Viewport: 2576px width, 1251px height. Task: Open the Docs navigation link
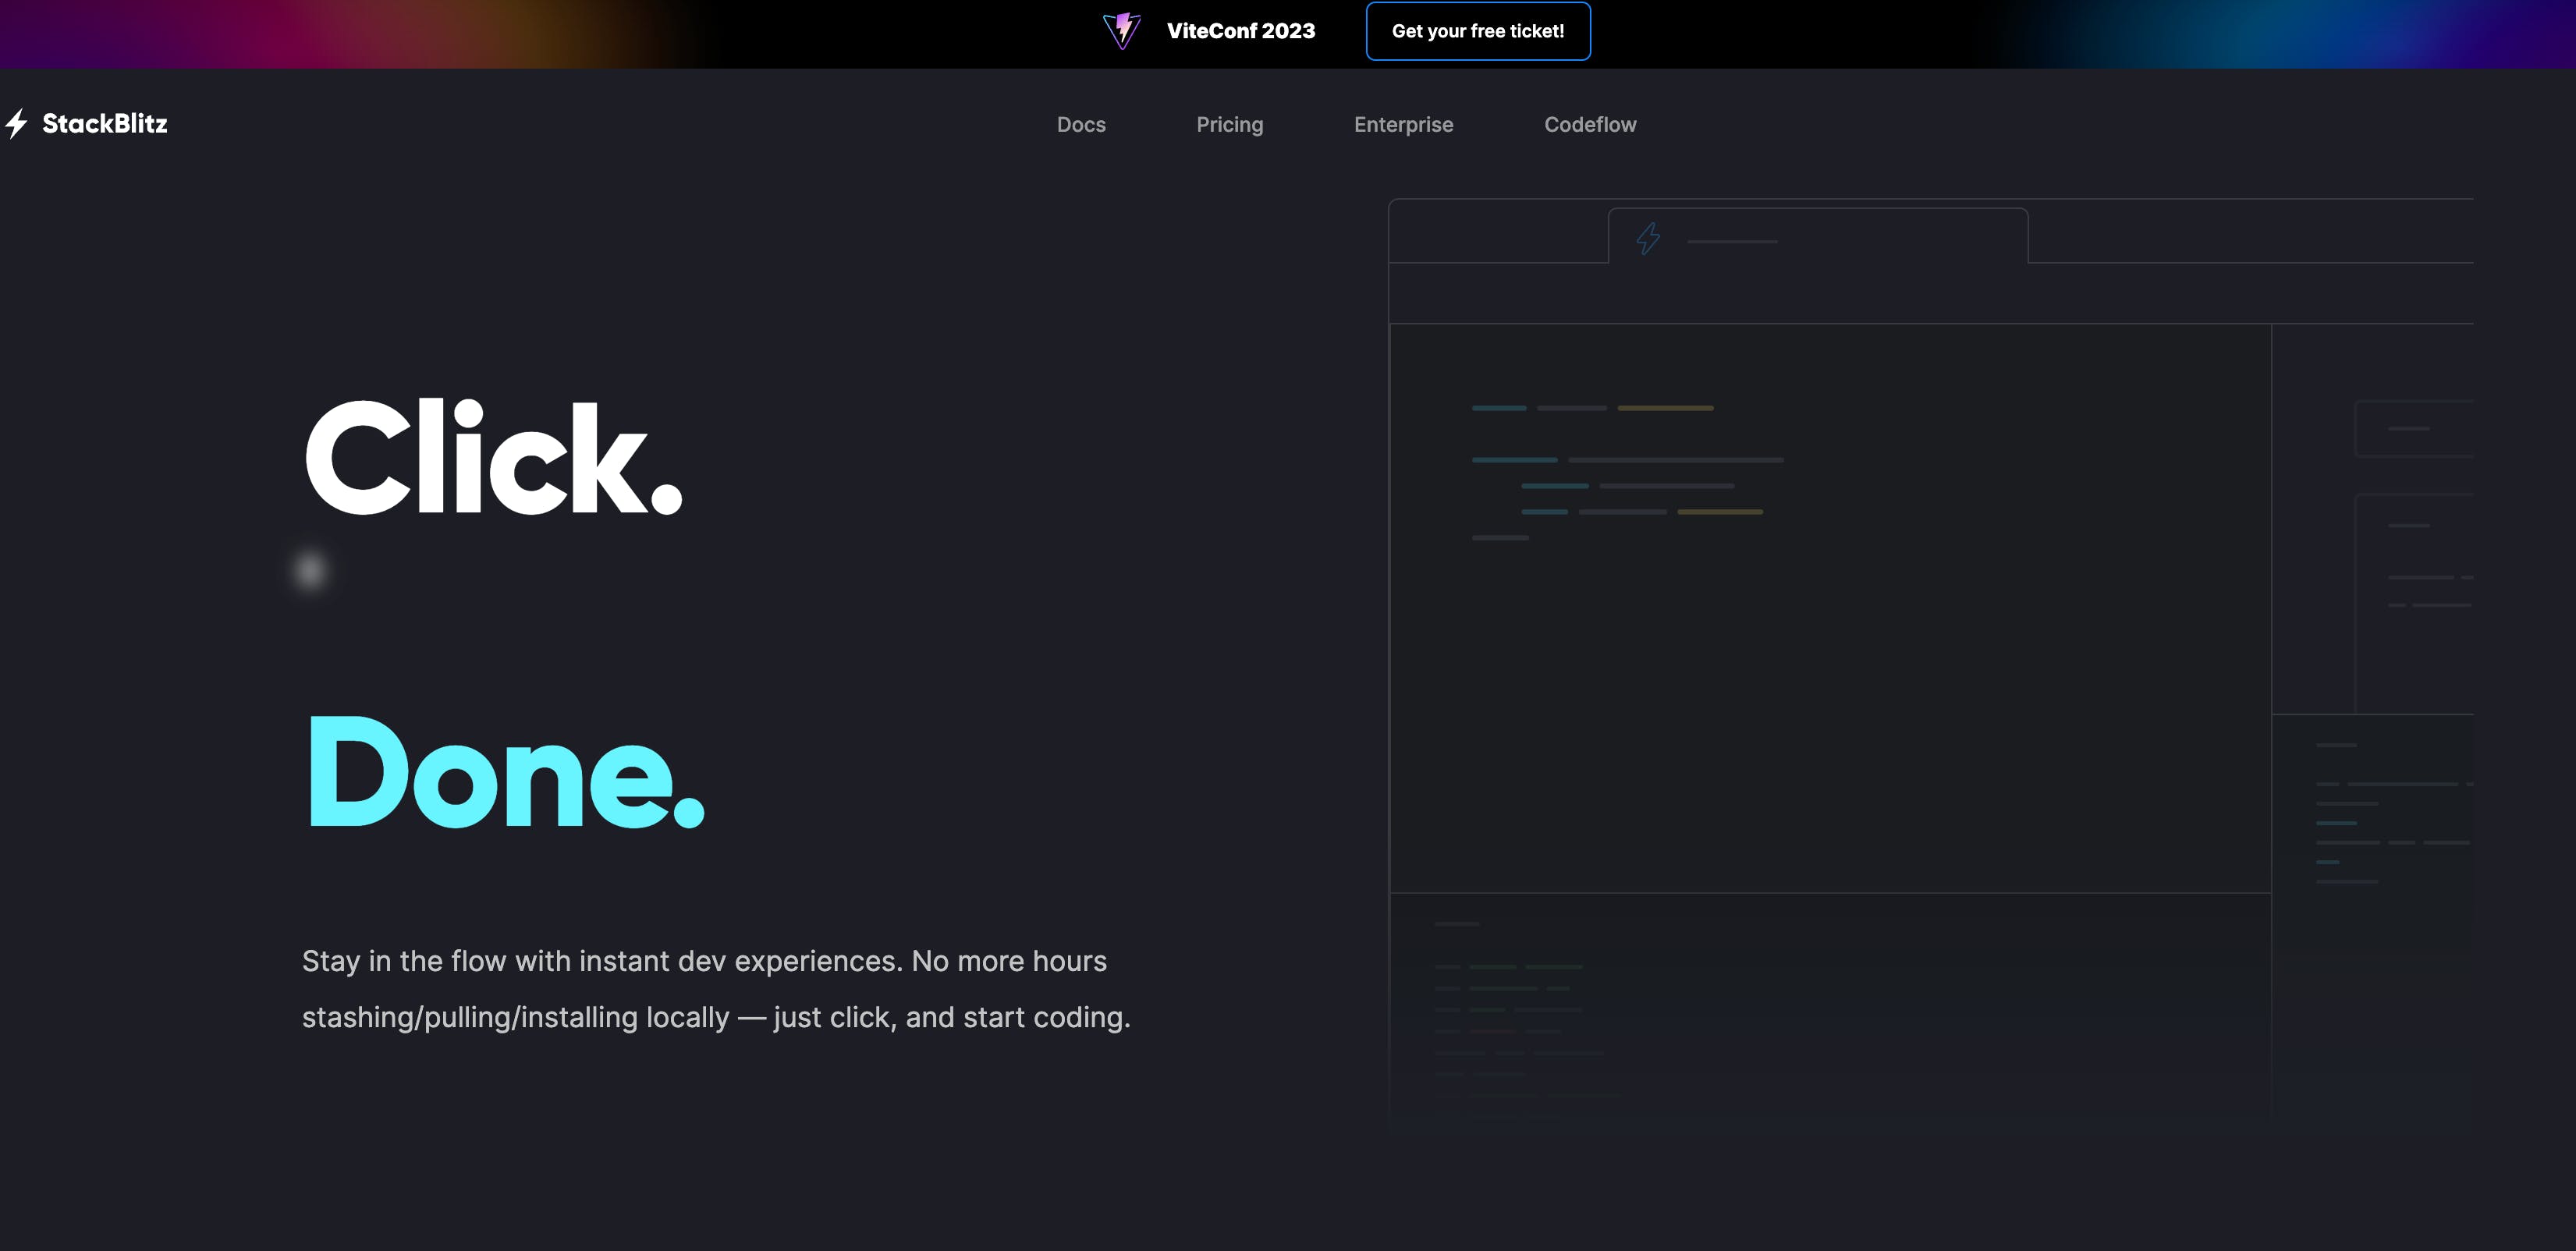tap(1081, 125)
